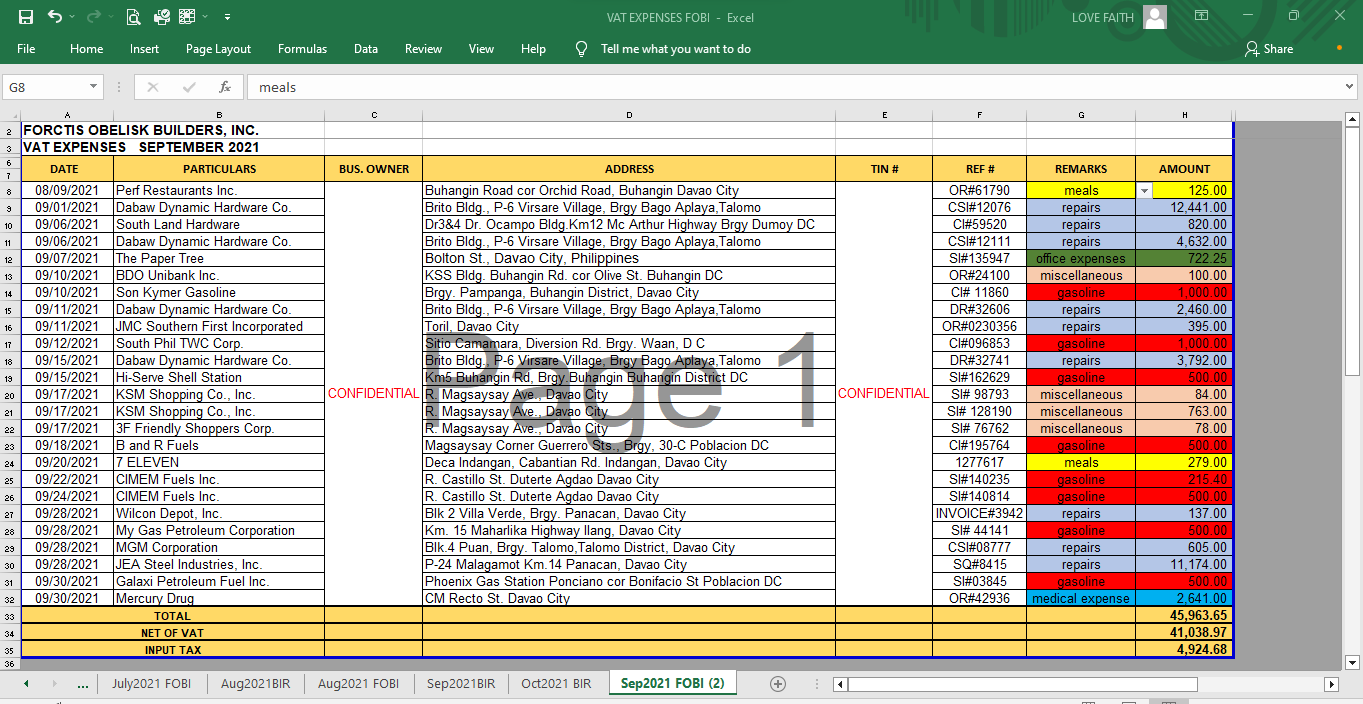Select '7 ELEVEN' particulars cell
The height and width of the screenshot is (704, 1363).
tap(218, 462)
